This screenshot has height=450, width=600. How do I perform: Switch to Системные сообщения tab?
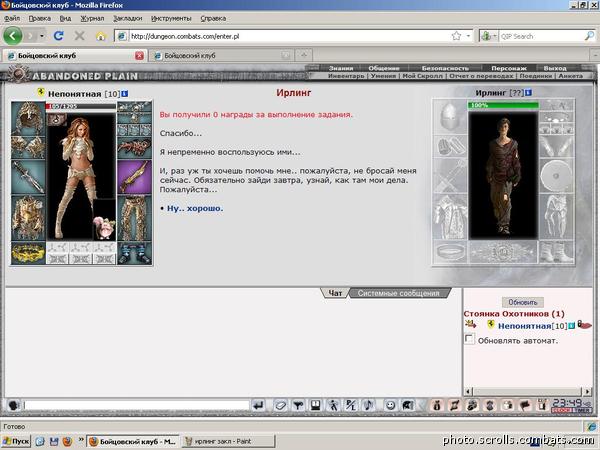pyautogui.click(x=398, y=293)
